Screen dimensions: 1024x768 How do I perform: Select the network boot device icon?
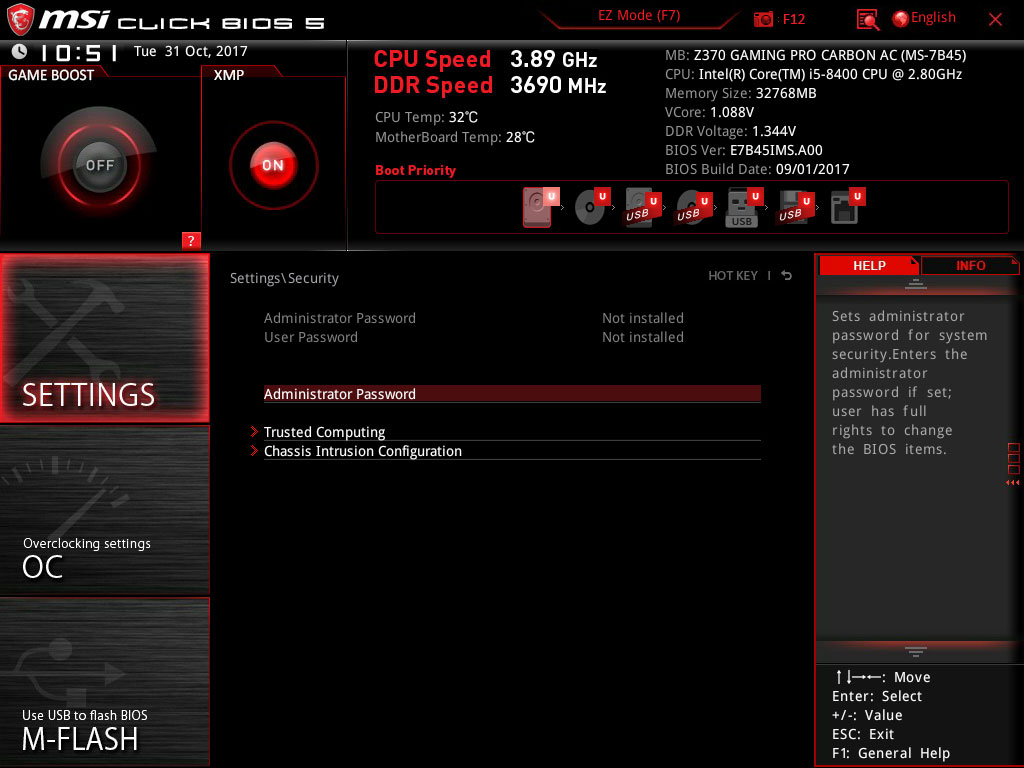[846, 207]
